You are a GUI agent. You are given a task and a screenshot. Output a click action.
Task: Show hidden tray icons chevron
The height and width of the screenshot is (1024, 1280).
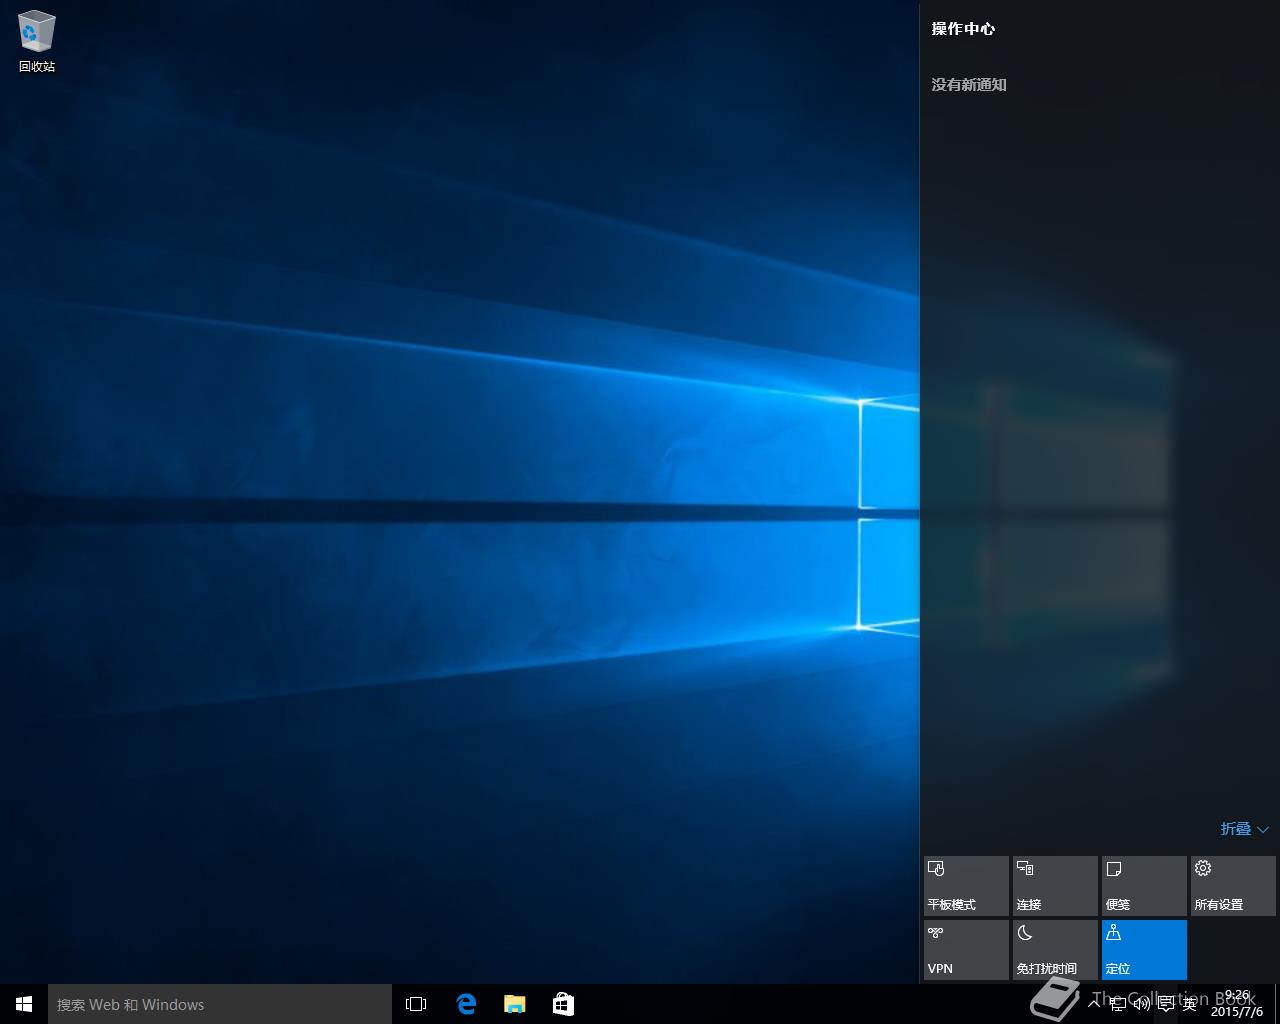pyautogui.click(x=1094, y=1004)
